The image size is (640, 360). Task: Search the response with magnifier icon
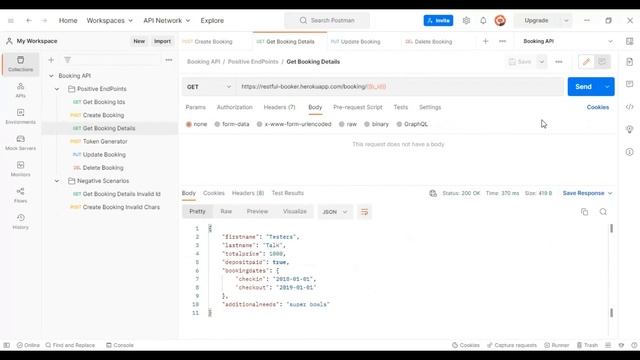603,212
